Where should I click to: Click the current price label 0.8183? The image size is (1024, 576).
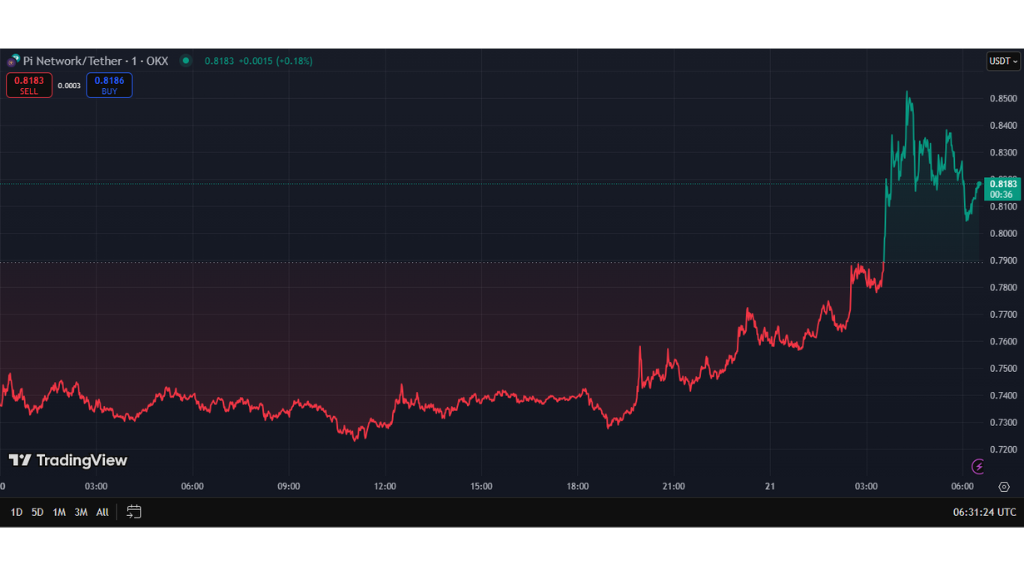coord(1002,189)
